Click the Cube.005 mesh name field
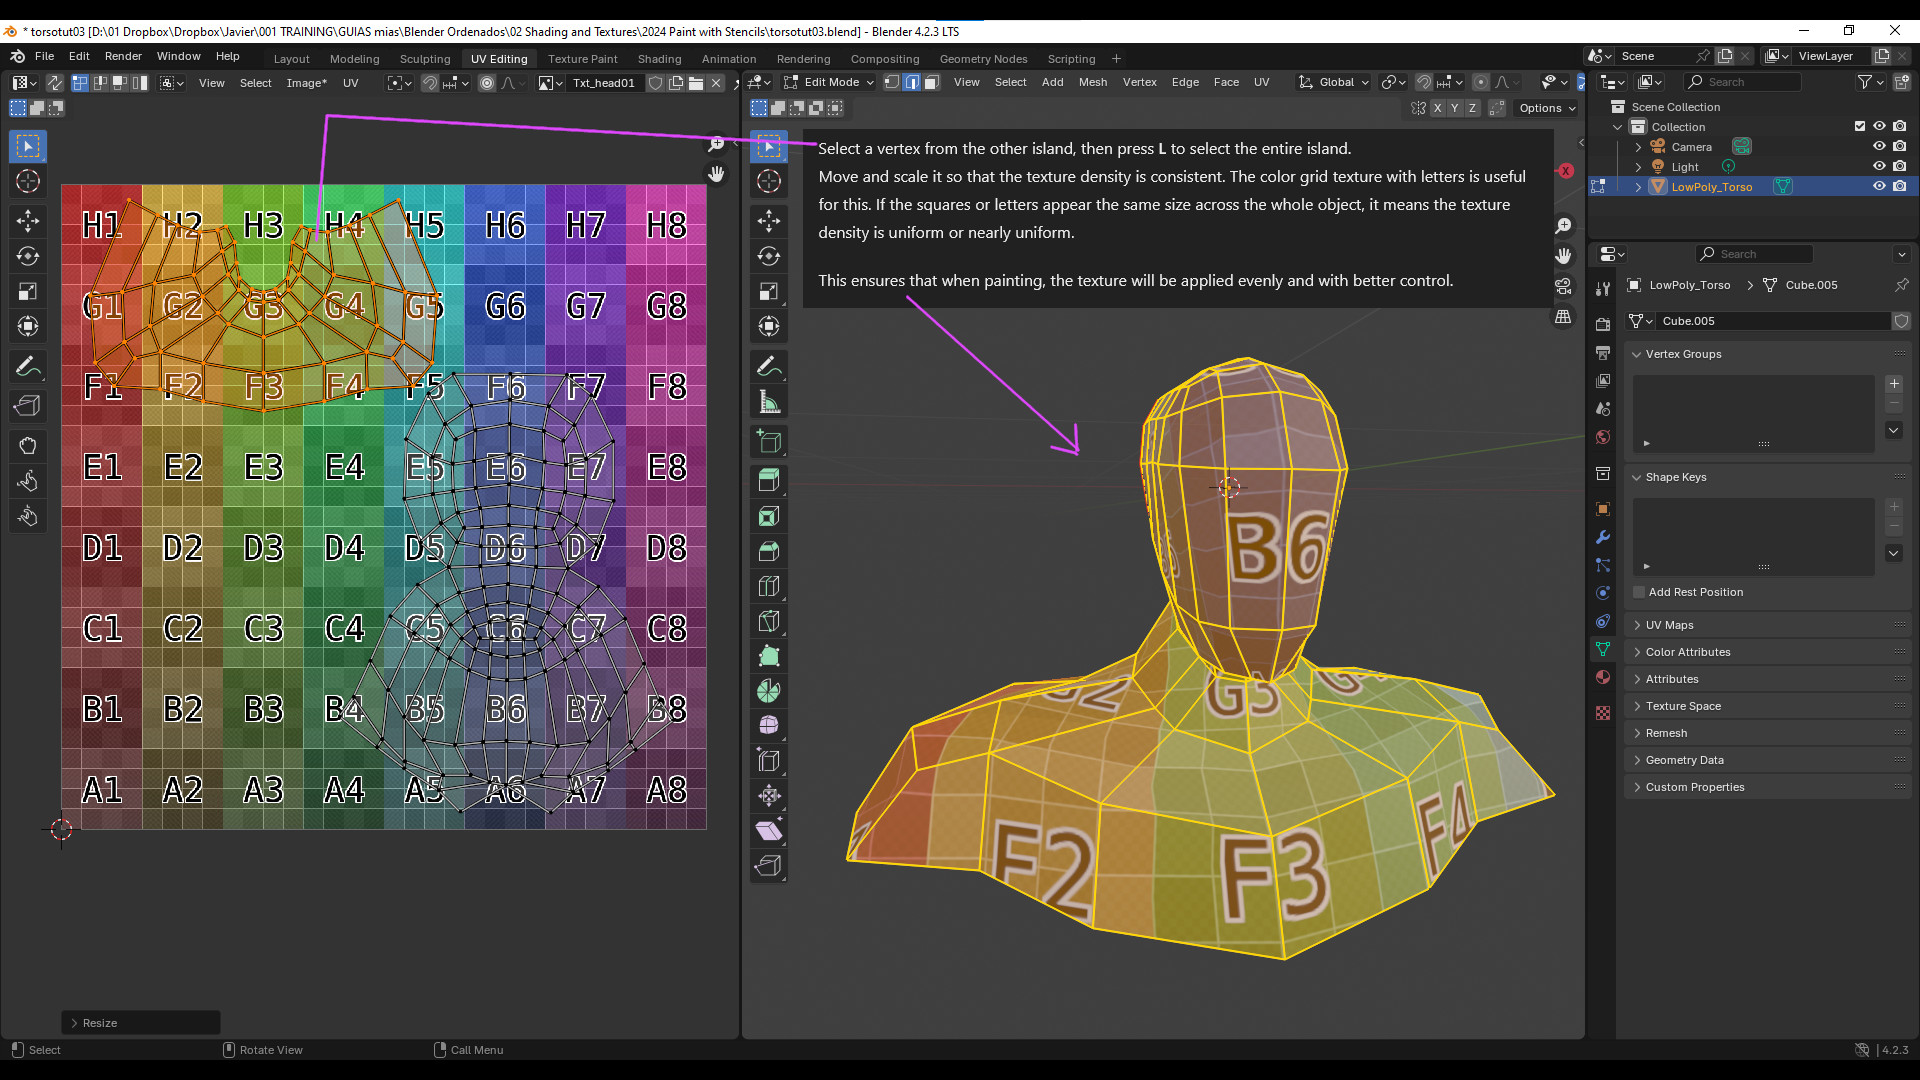The height and width of the screenshot is (1080, 1920). coord(1773,321)
